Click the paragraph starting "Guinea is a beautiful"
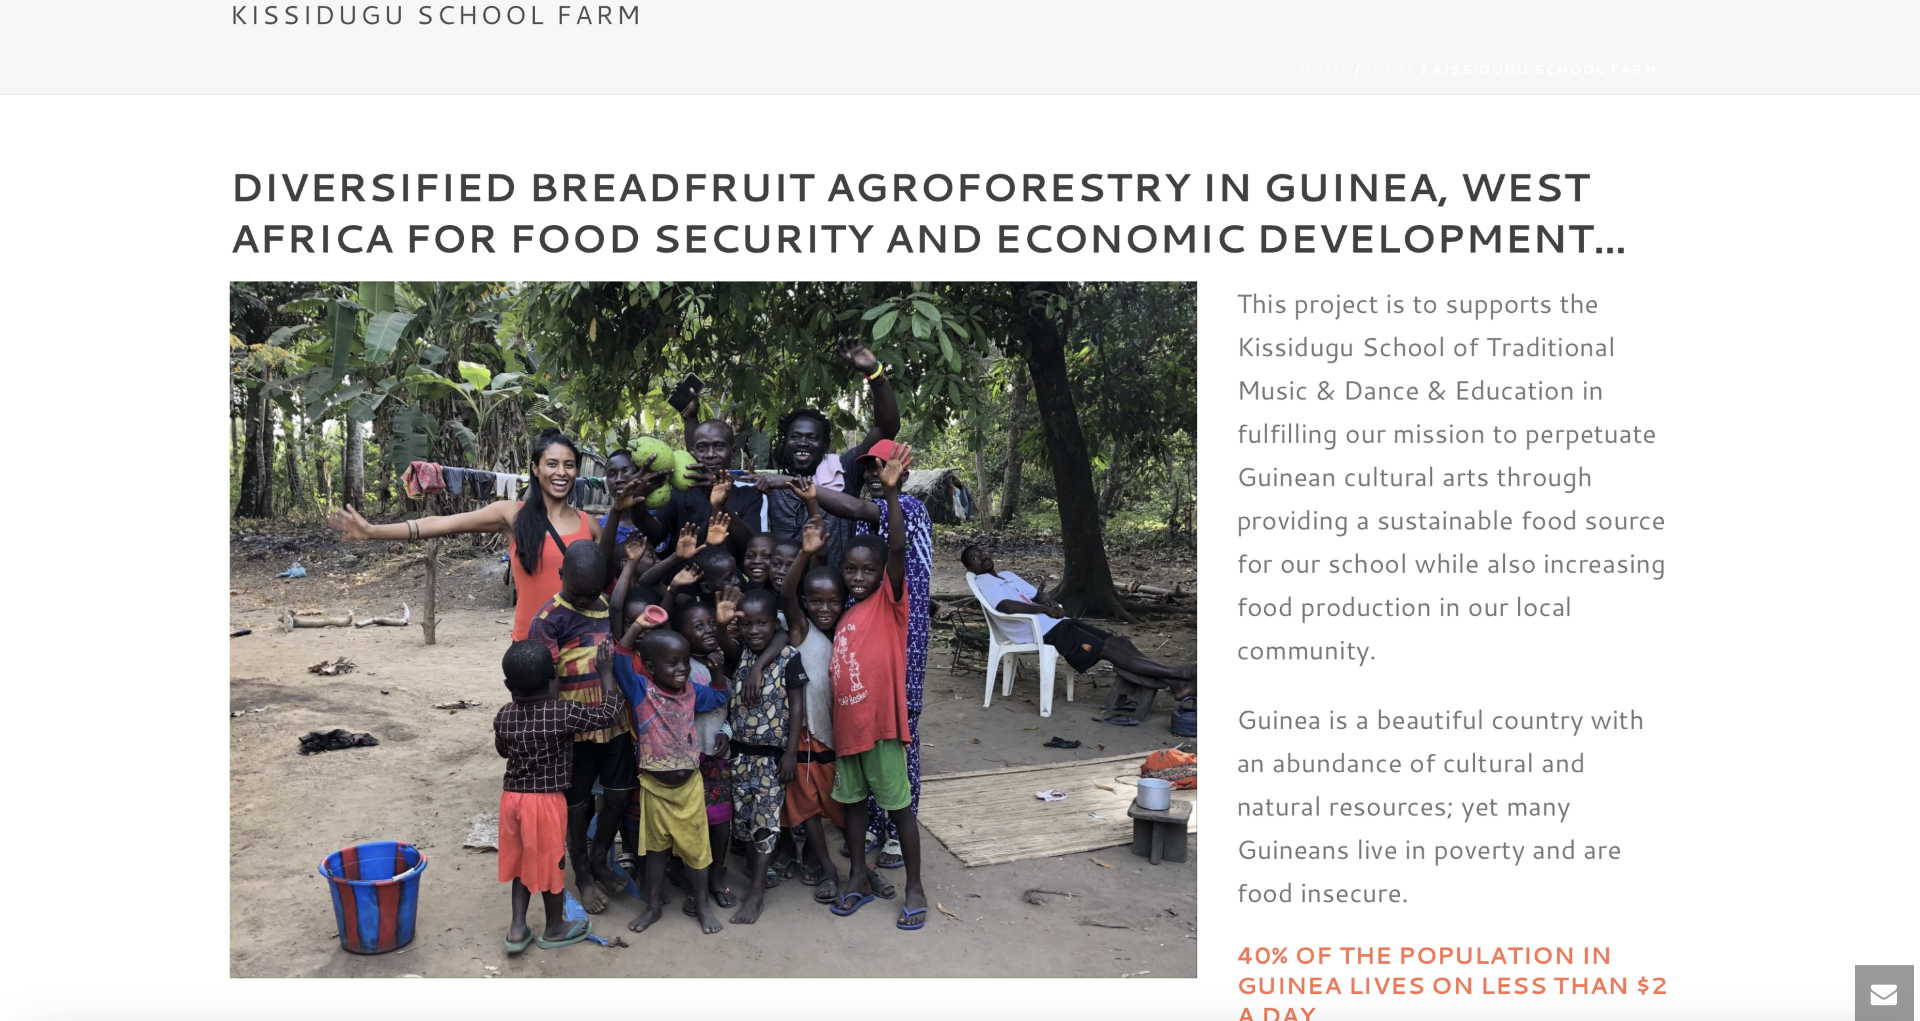The width and height of the screenshot is (1920, 1021). point(1440,806)
